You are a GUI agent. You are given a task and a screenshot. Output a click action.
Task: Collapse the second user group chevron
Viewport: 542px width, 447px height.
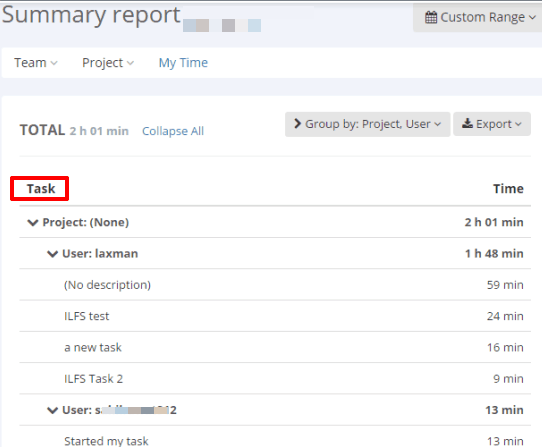pyautogui.click(x=52, y=410)
